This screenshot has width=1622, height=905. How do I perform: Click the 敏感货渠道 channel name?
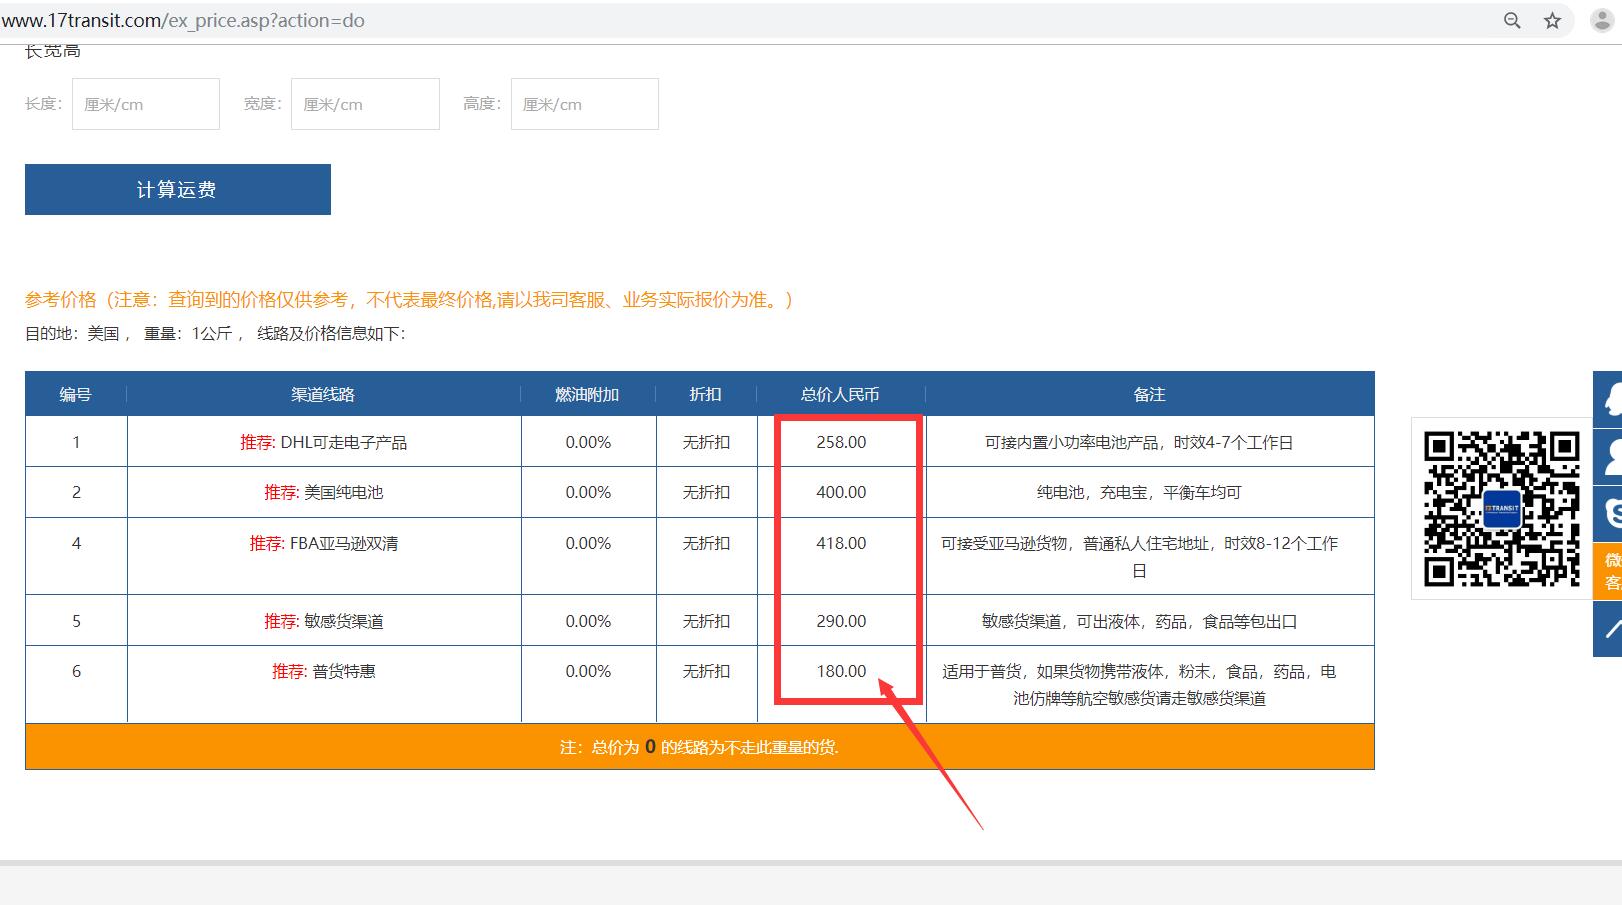coord(343,621)
